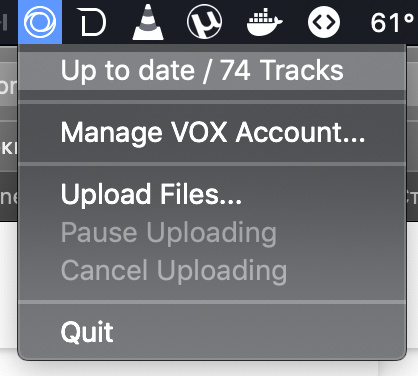Choose Manage VOX Account...

pyautogui.click(x=212, y=133)
